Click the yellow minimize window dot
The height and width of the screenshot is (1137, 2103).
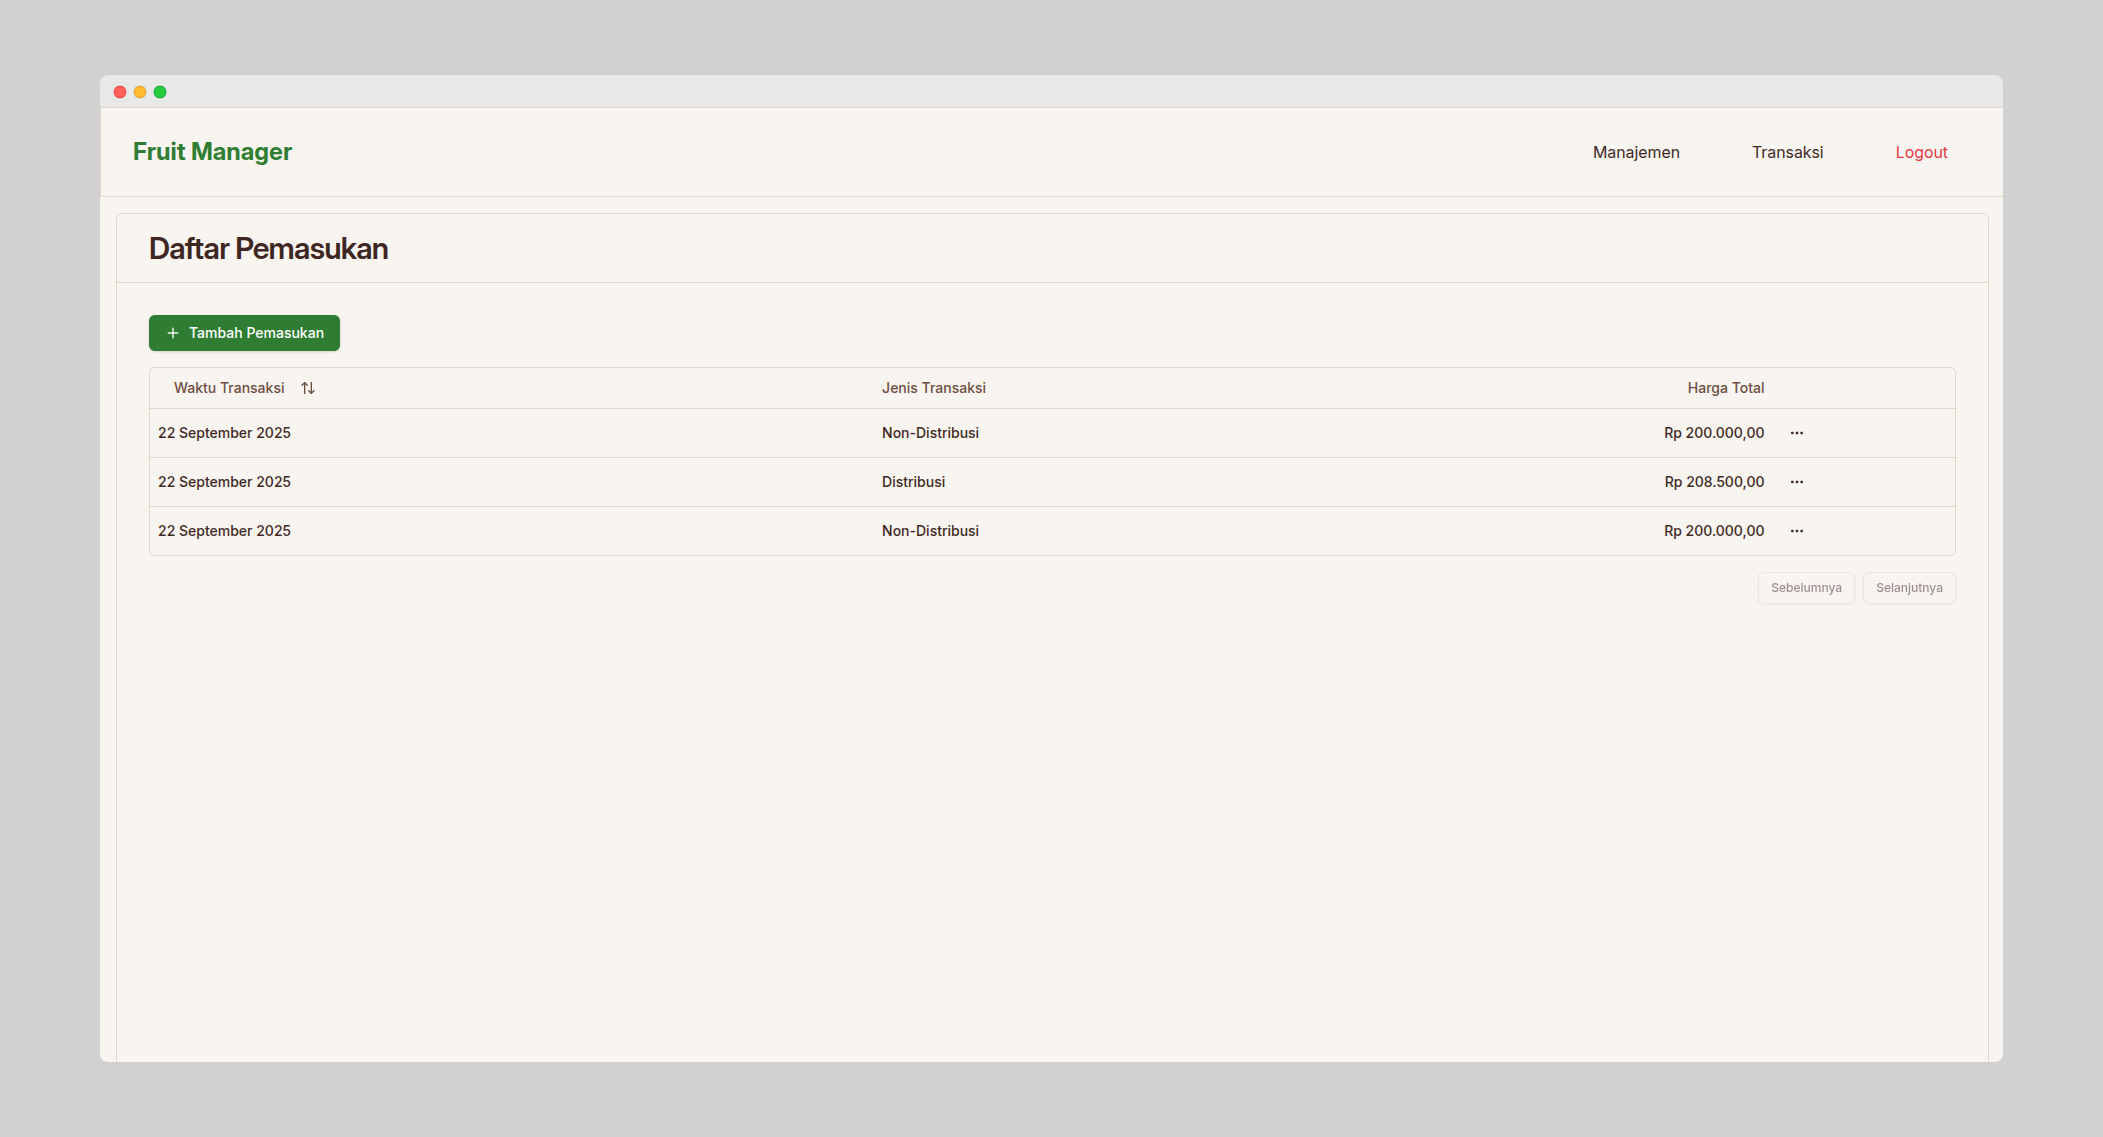(140, 92)
